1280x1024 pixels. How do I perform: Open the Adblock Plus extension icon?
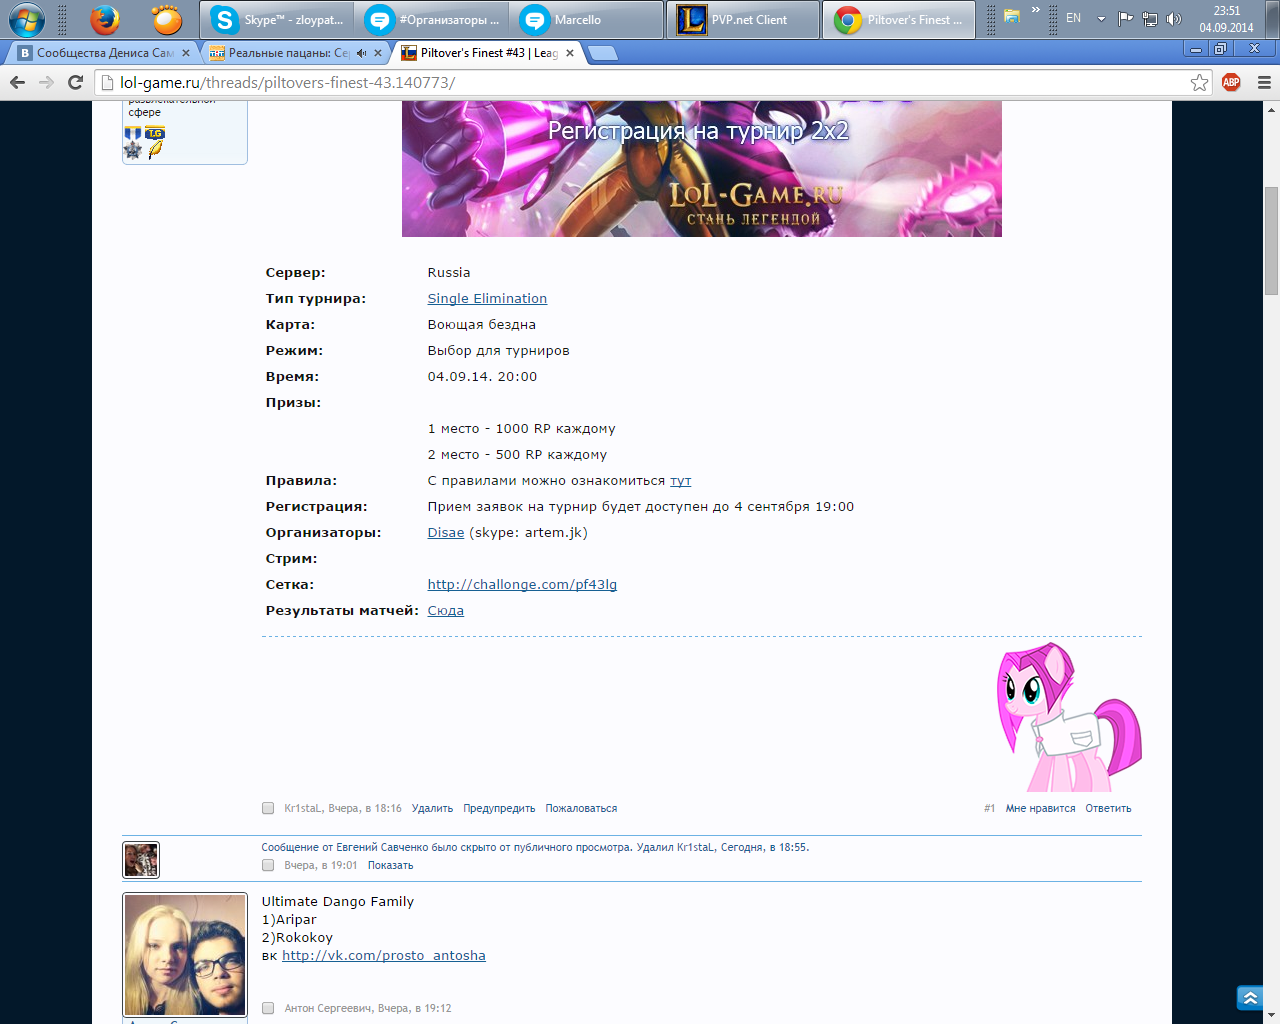[1231, 83]
